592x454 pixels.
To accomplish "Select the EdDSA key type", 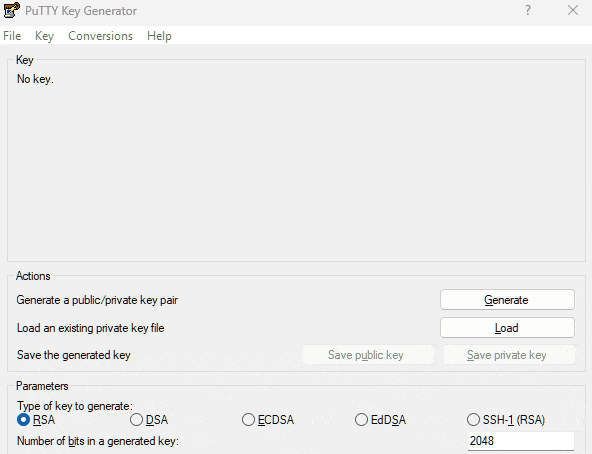I will [x=380, y=420].
